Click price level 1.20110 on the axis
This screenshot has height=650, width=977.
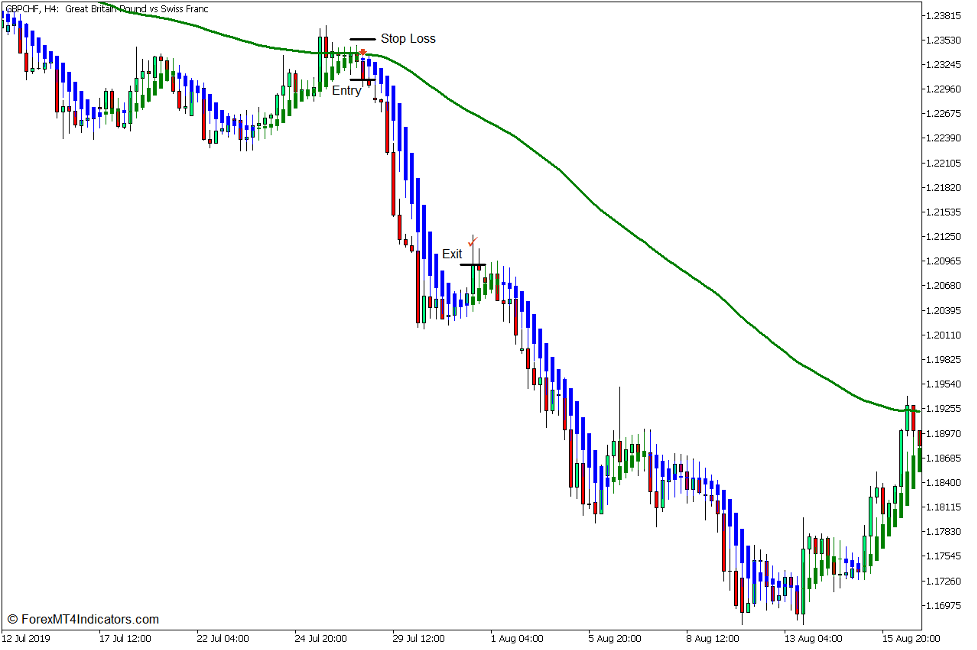coord(943,335)
